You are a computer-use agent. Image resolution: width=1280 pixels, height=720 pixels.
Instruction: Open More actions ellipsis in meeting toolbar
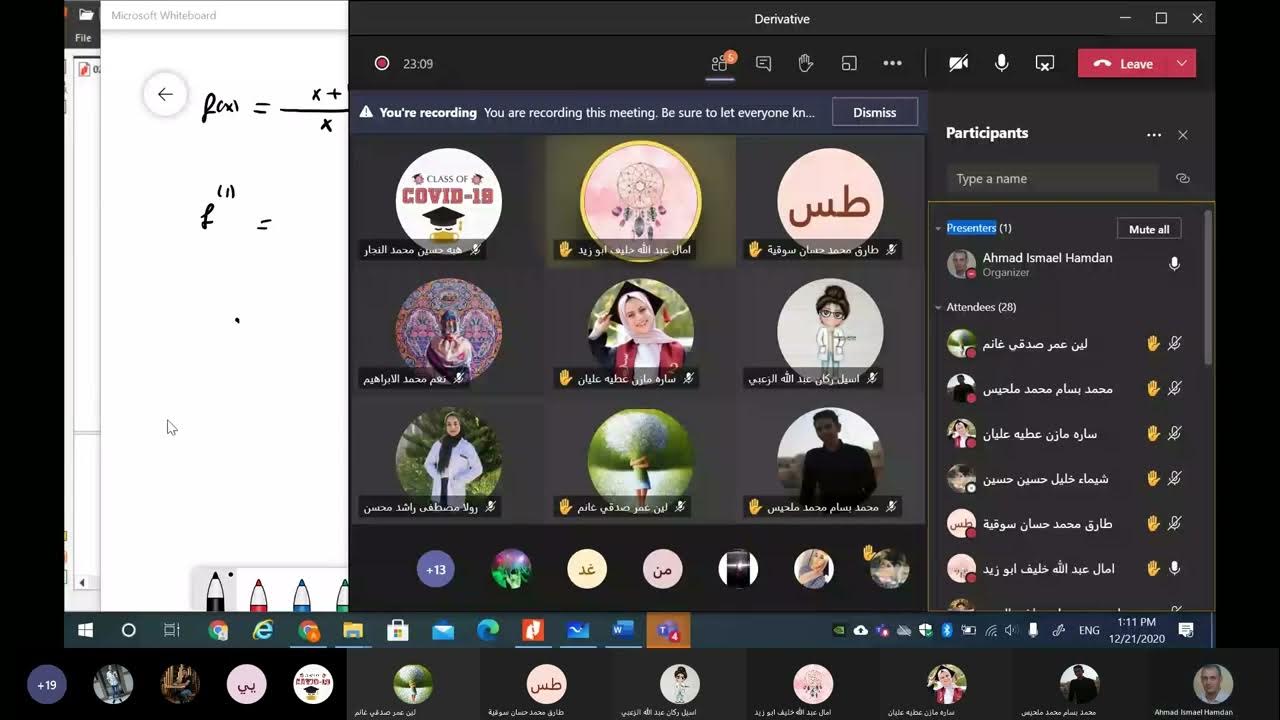click(x=892, y=63)
